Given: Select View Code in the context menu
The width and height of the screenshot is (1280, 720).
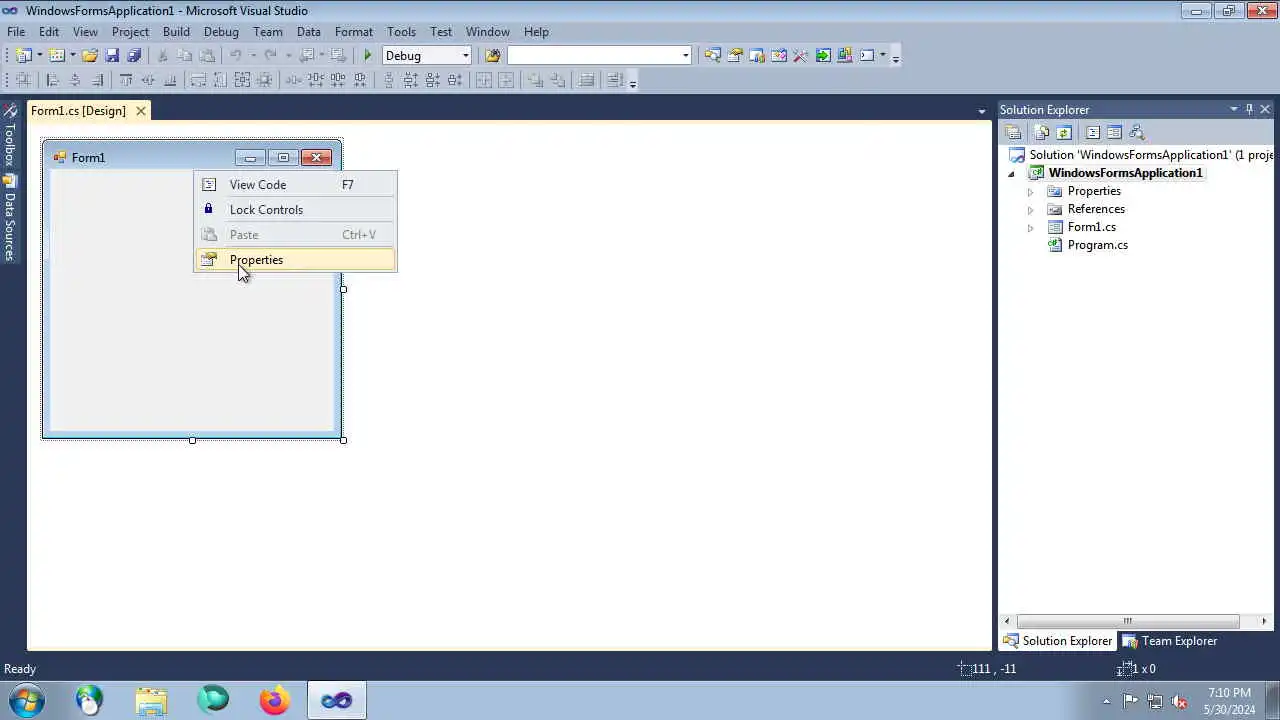Looking at the screenshot, I should (x=295, y=185).
